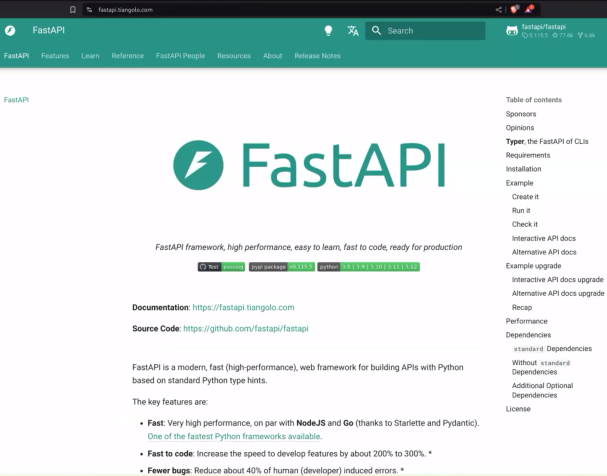Go to Alternative API docs subsection
Viewport: 607px width, 476px height.
click(544, 252)
